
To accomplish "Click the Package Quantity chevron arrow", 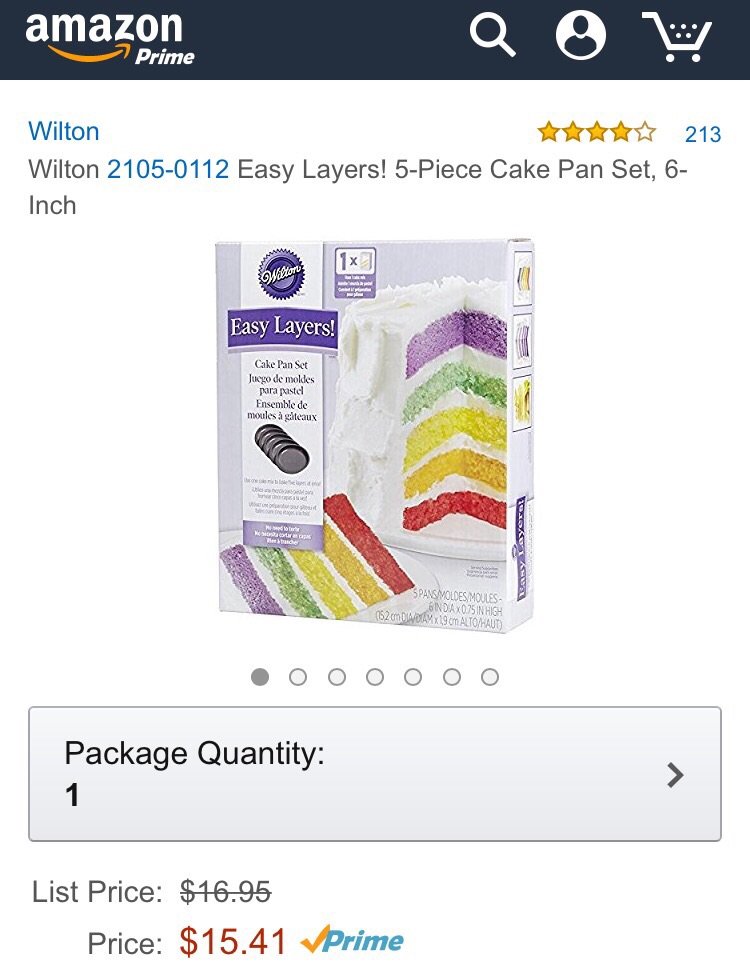I will tap(675, 775).
